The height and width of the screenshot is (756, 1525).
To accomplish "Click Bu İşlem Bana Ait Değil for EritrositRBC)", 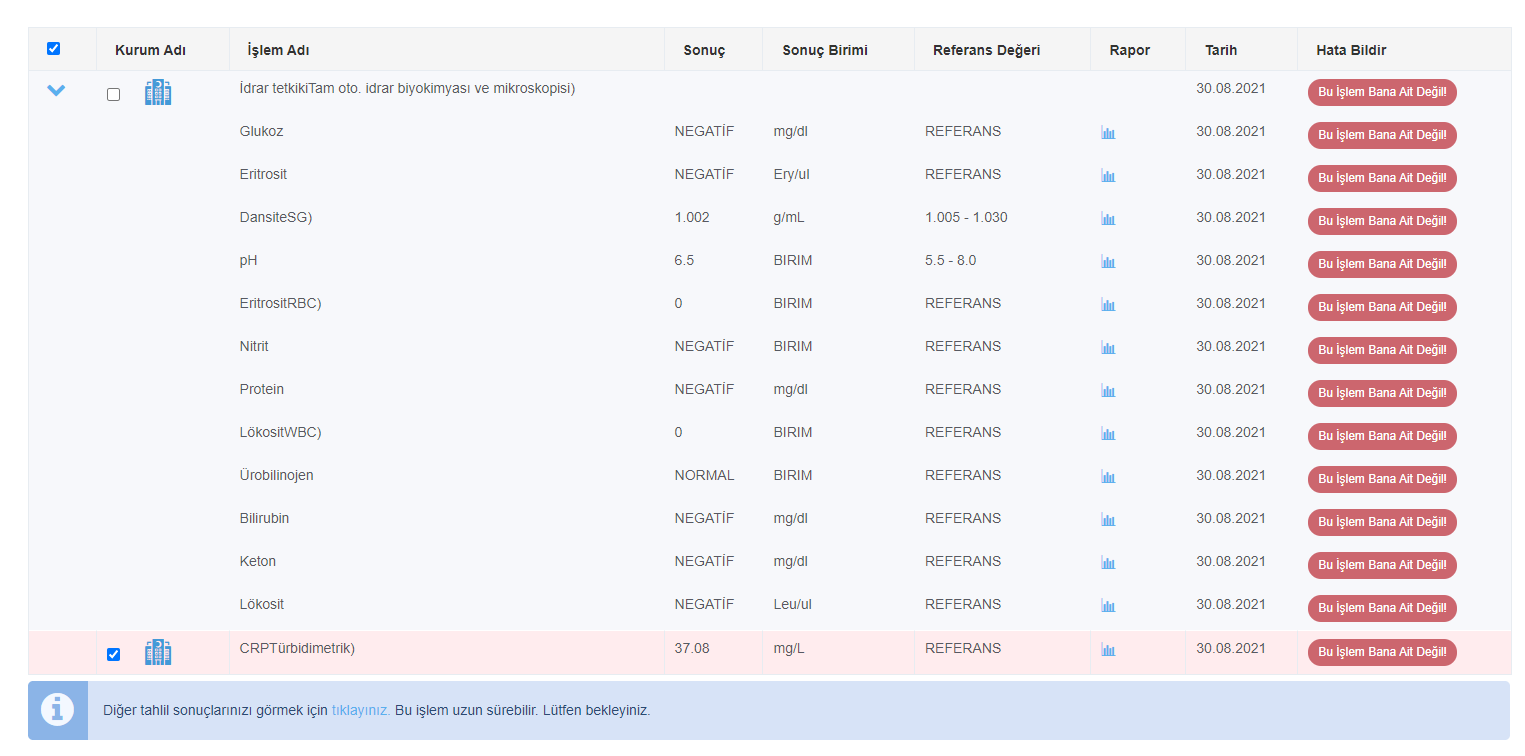I will 1382,307.
